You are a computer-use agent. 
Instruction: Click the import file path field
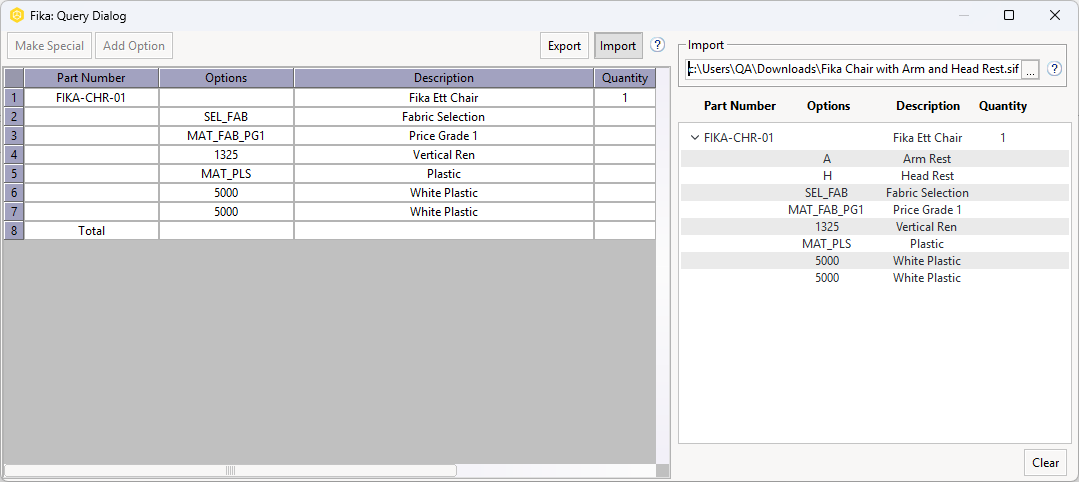click(x=853, y=69)
